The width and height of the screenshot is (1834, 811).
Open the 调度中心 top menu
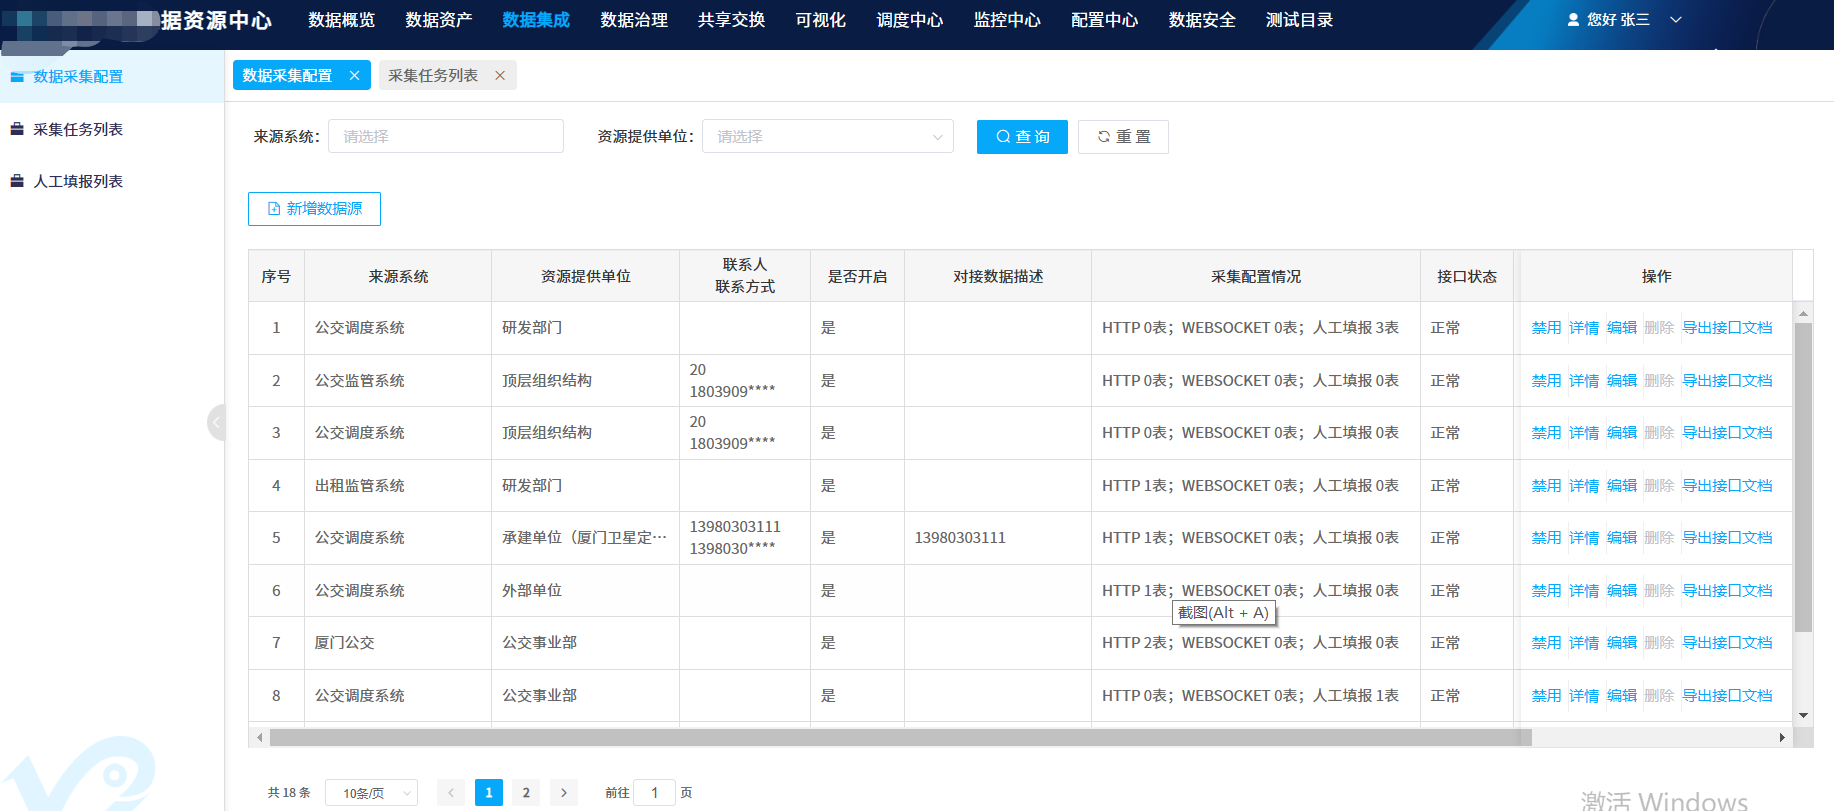[x=910, y=20]
